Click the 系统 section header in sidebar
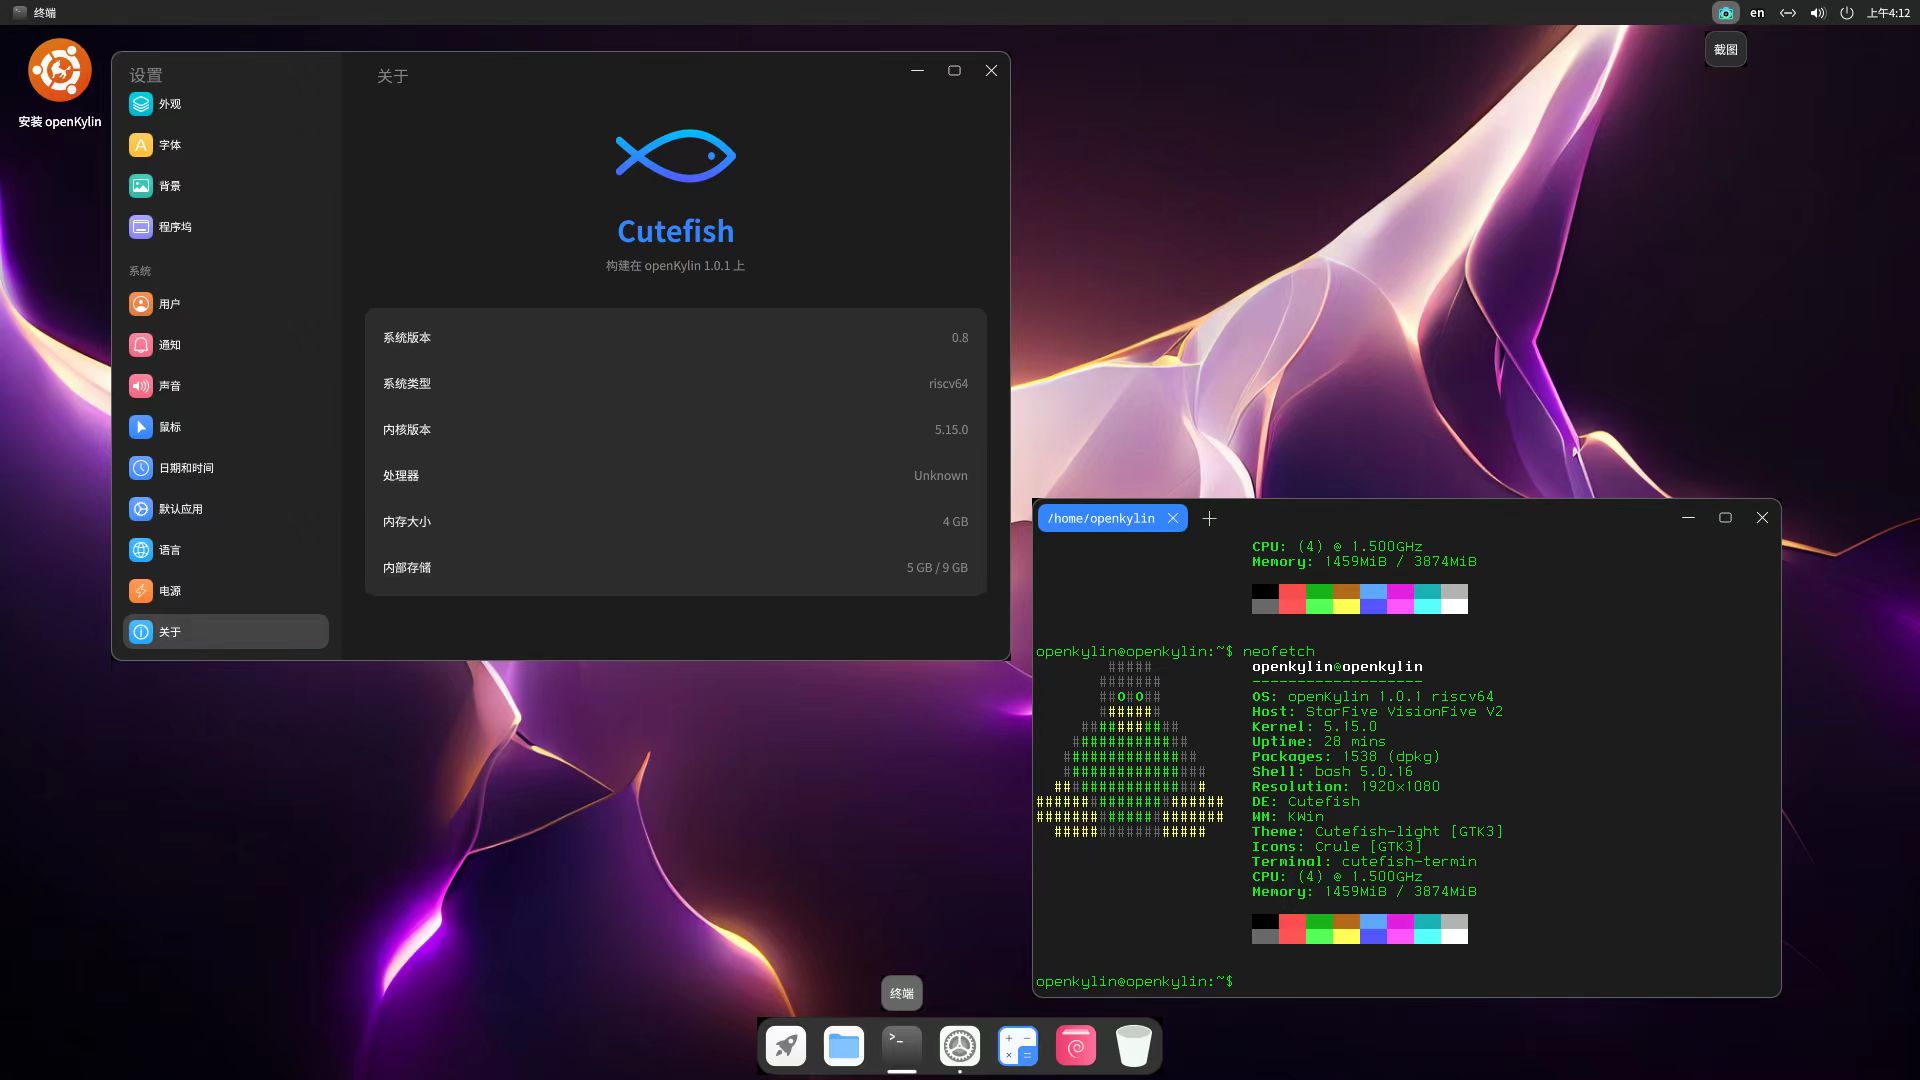1920x1080 pixels. tap(140, 271)
